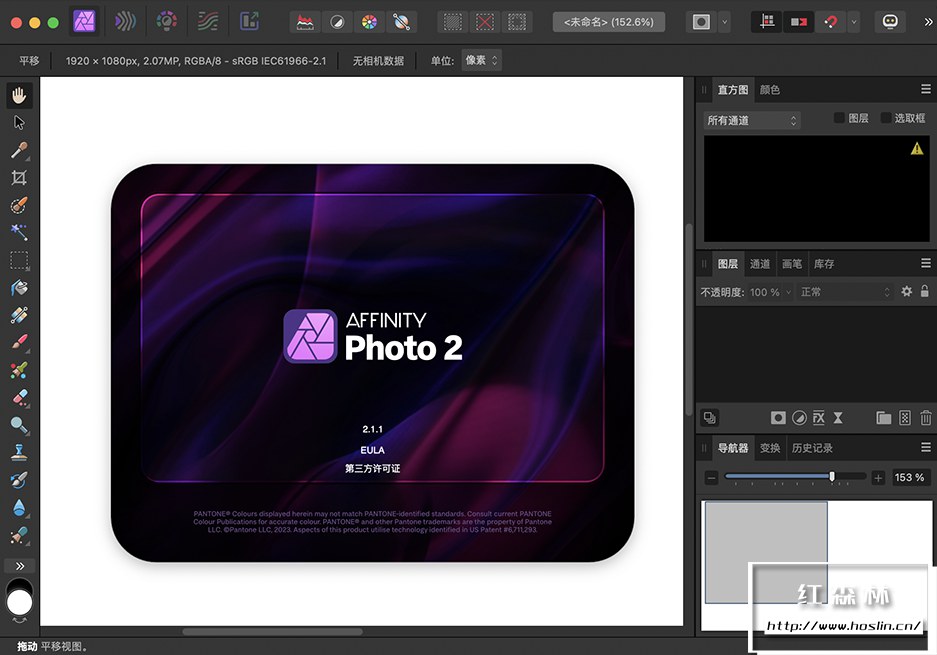The width and height of the screenshot is (937, 655).
Task: Activate the Flood Select magic wand tool
Action: [19, 232]
